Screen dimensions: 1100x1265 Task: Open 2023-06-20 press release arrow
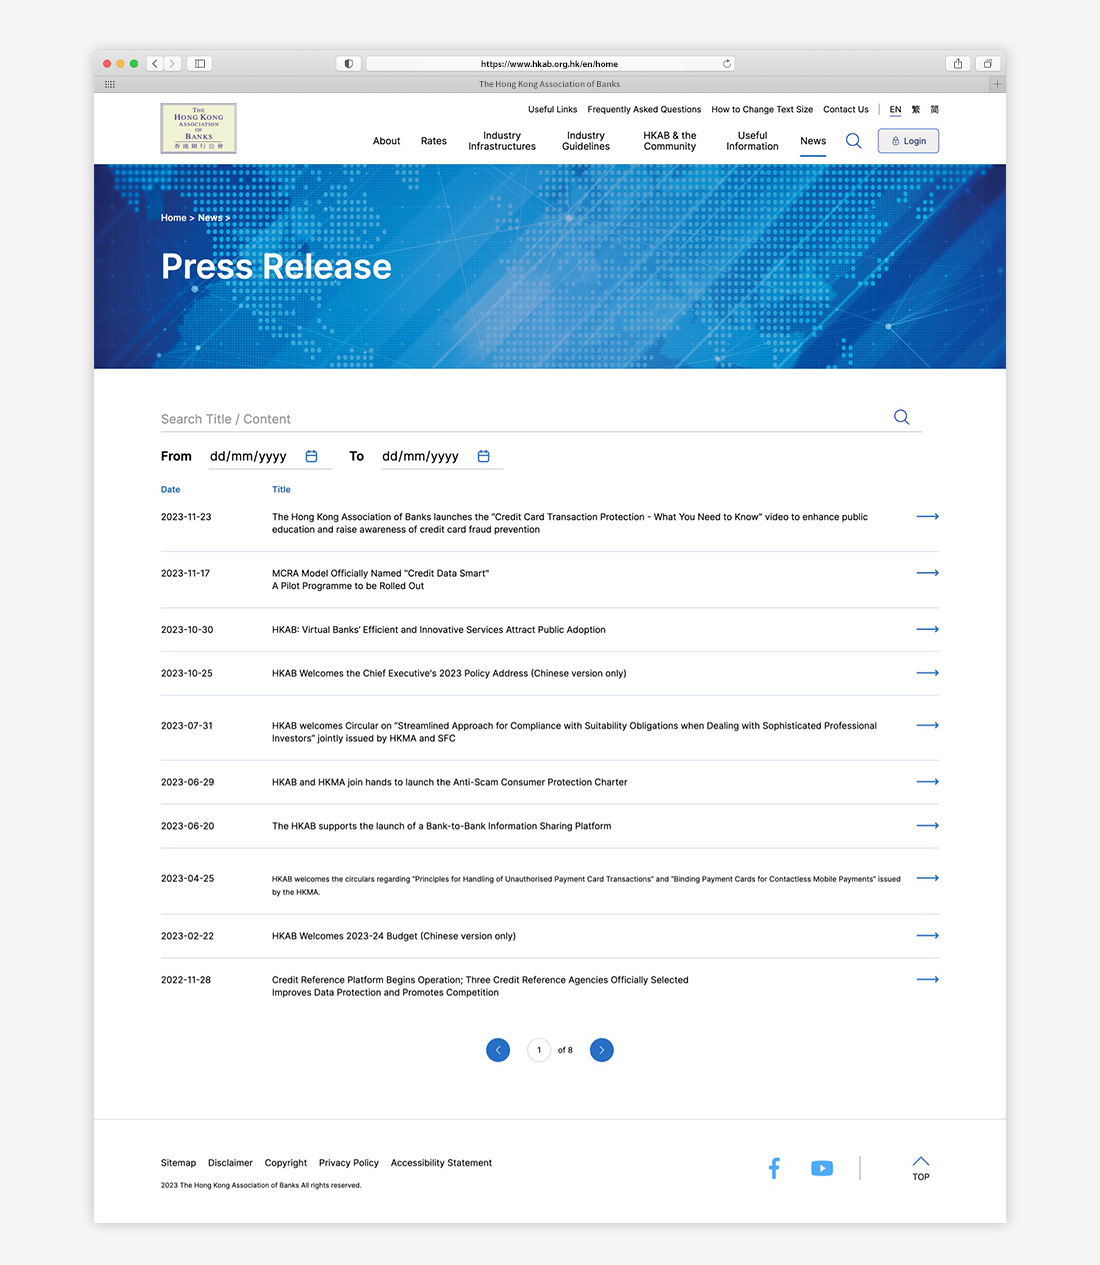pyautogui.click(x=927, y=826)
